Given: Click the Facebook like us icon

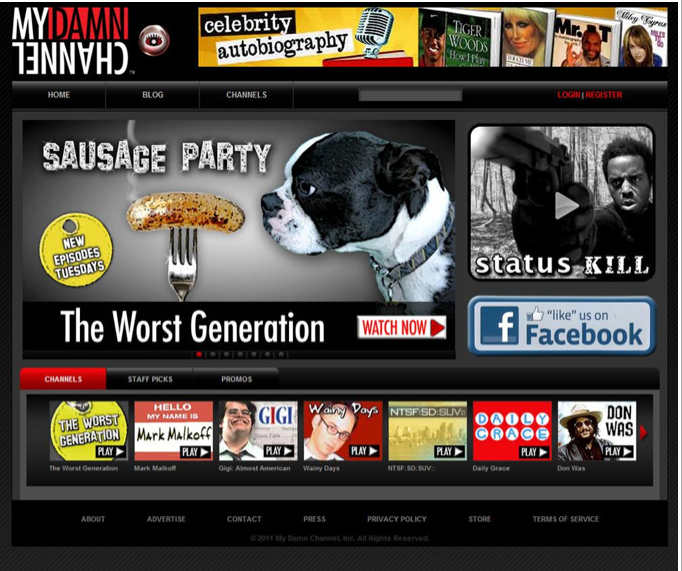Looking at the screenshot, I should [x=561, y=326].
